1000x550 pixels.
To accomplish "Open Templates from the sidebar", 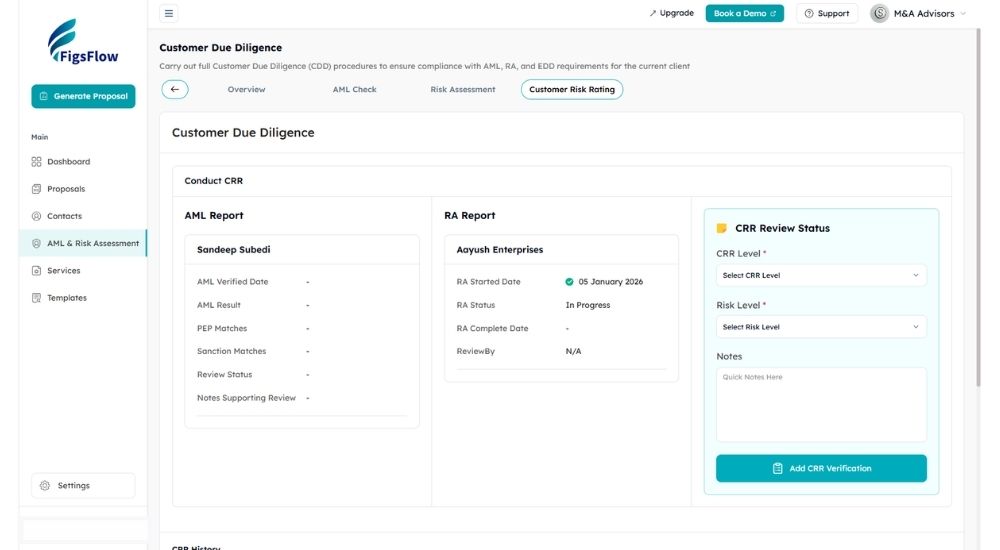I will click(83, 298).
